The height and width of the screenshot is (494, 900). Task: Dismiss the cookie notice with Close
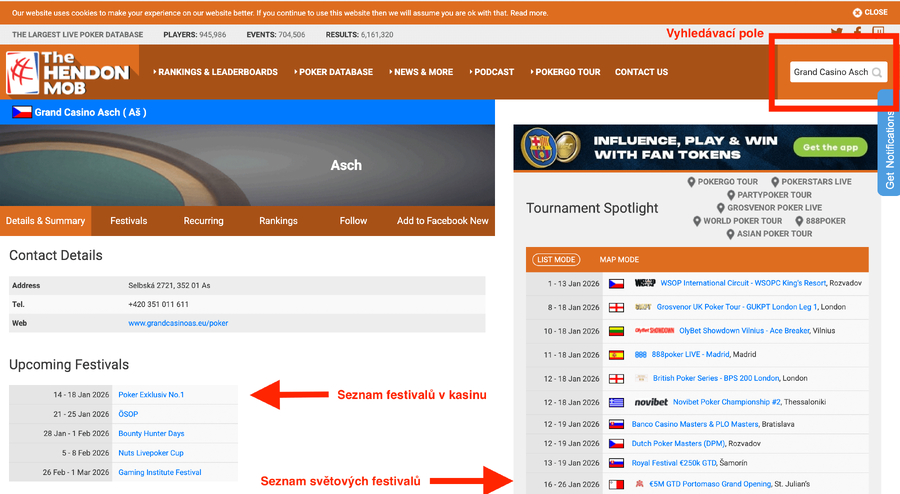coord(870,12)
